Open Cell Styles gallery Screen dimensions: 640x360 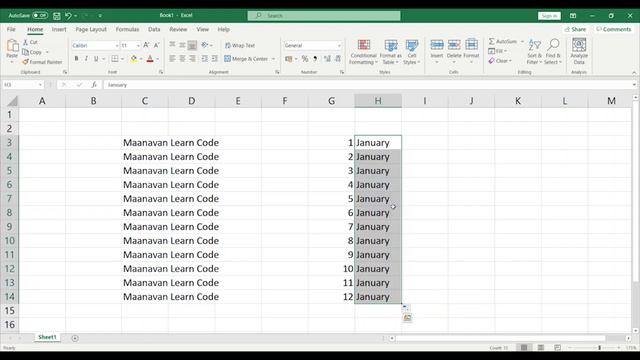[411, 52]
